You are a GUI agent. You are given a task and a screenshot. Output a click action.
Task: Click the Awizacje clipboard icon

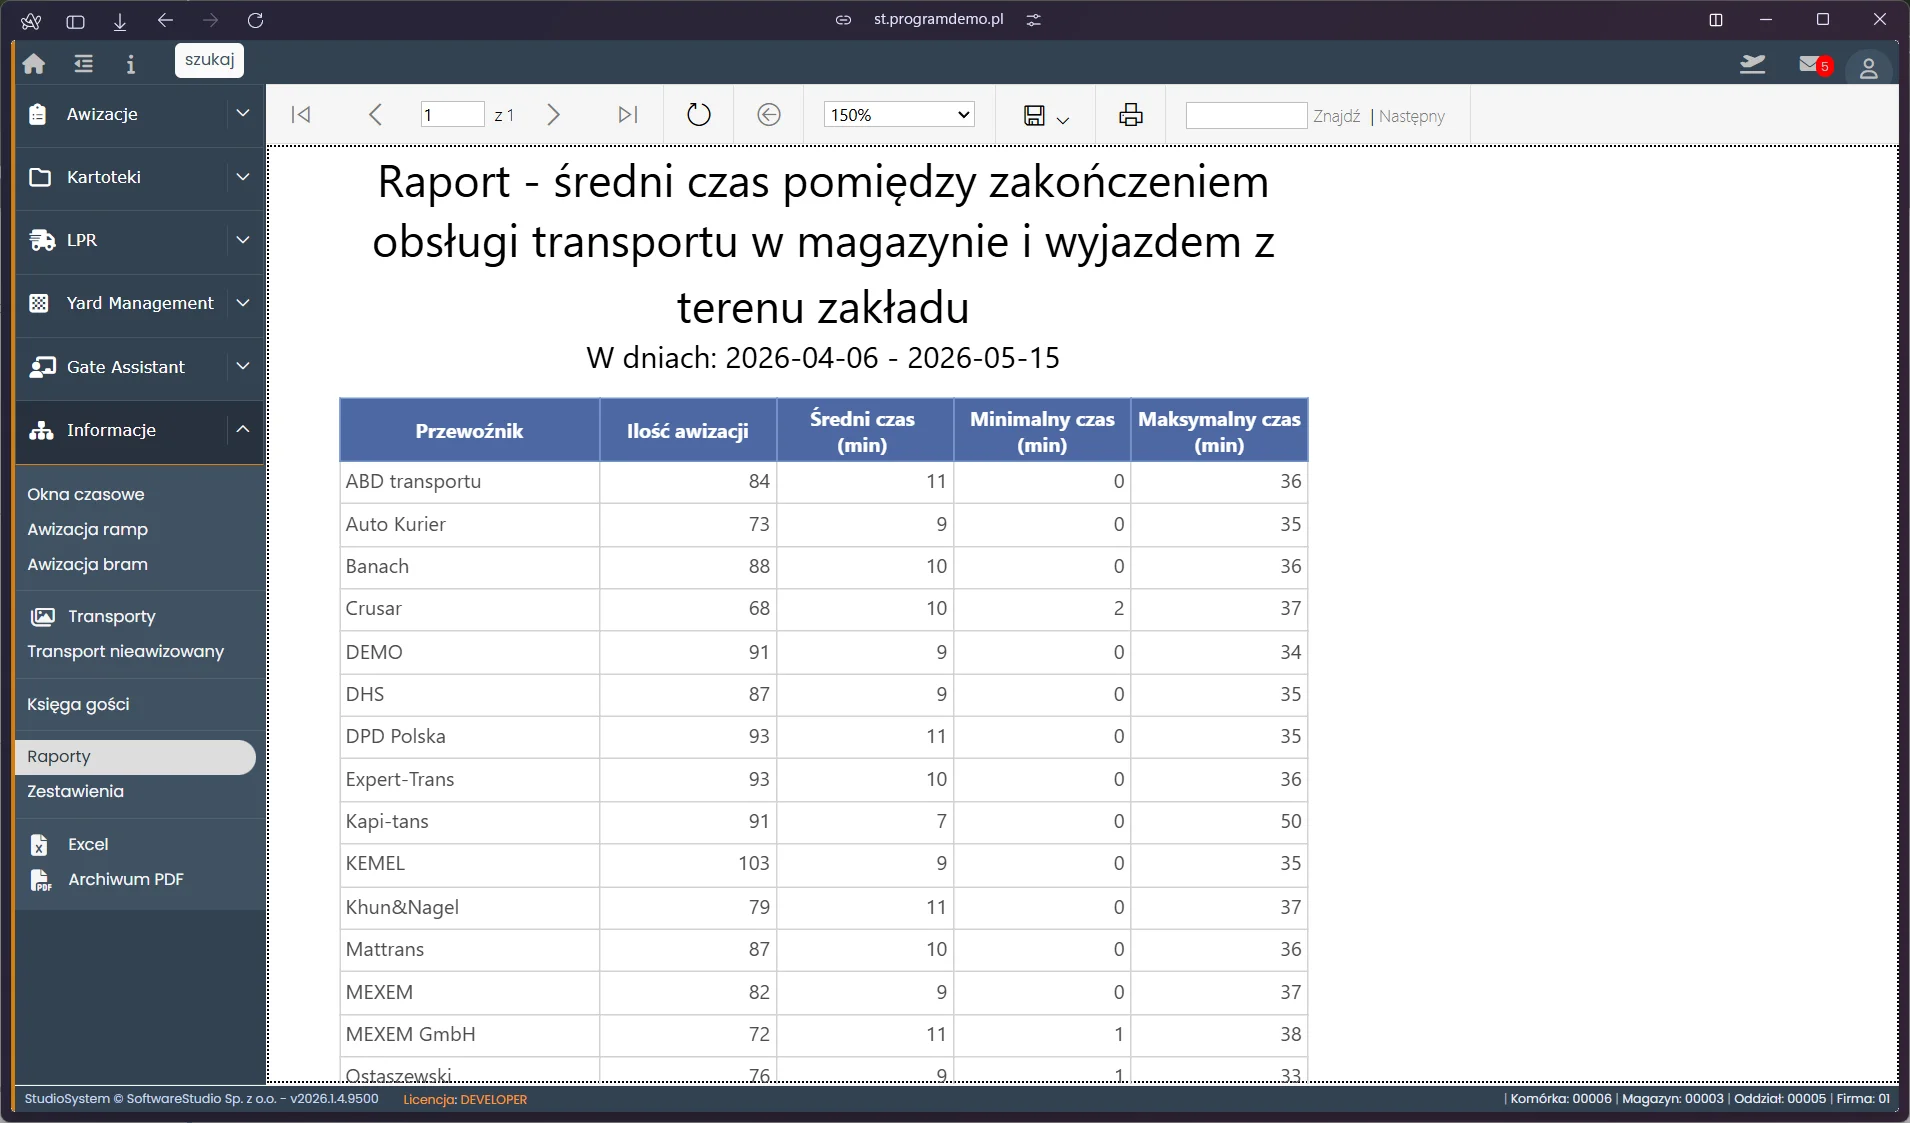pyautogui.click(x=38, y=114)
